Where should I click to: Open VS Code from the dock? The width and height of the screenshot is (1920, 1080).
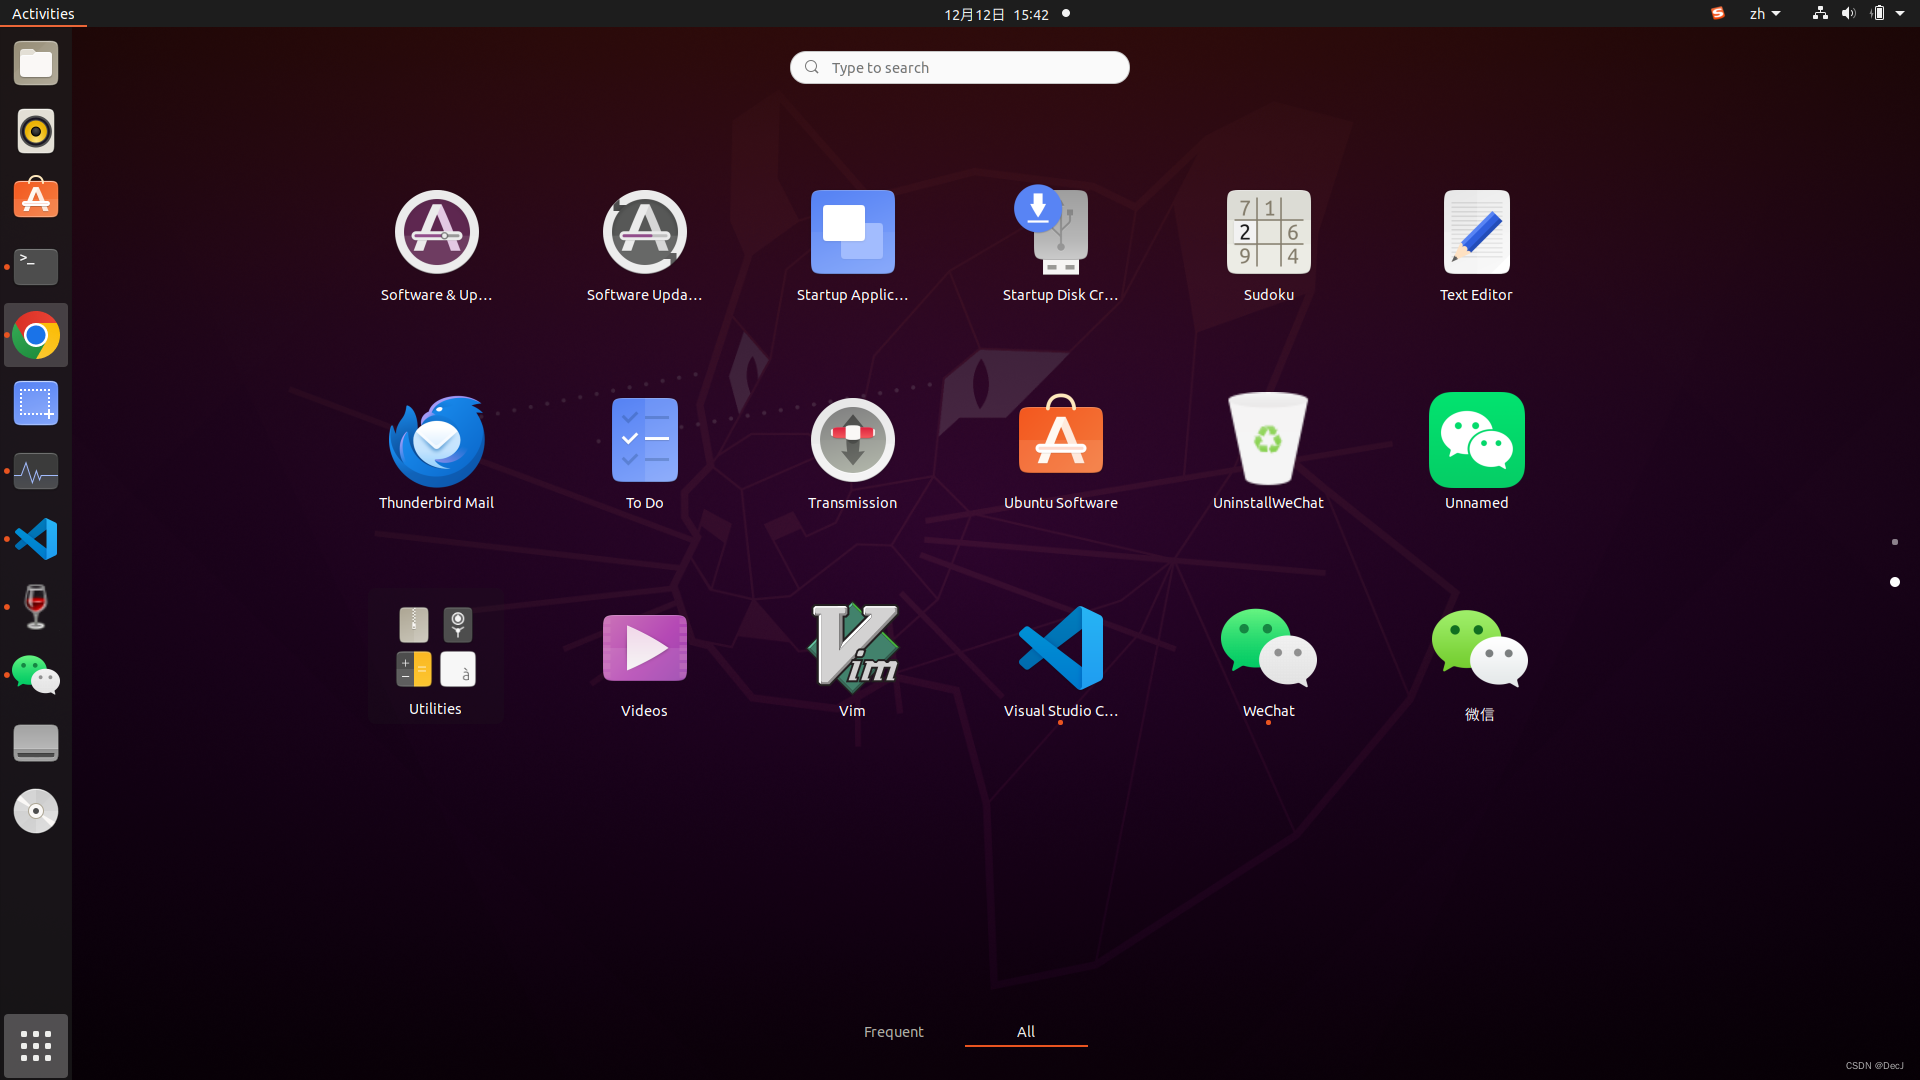click(36, 539)
